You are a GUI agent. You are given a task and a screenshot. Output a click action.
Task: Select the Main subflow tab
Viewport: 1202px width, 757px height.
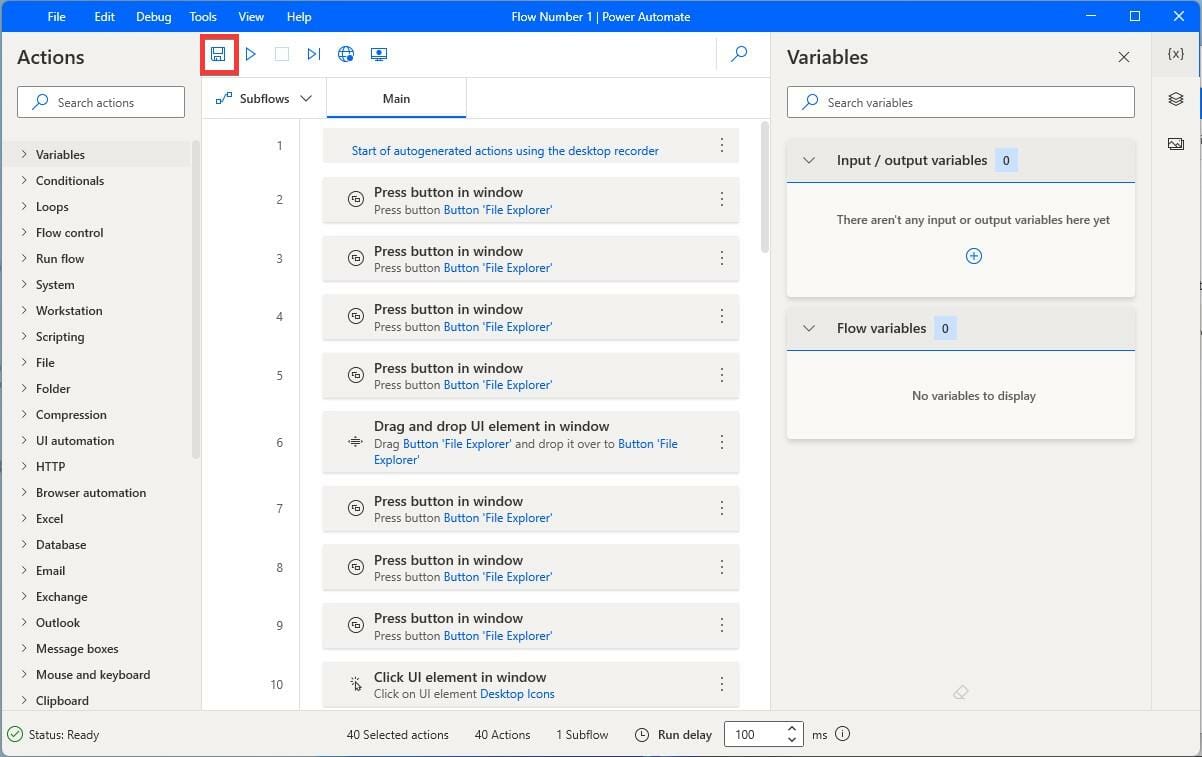(396, 99)
